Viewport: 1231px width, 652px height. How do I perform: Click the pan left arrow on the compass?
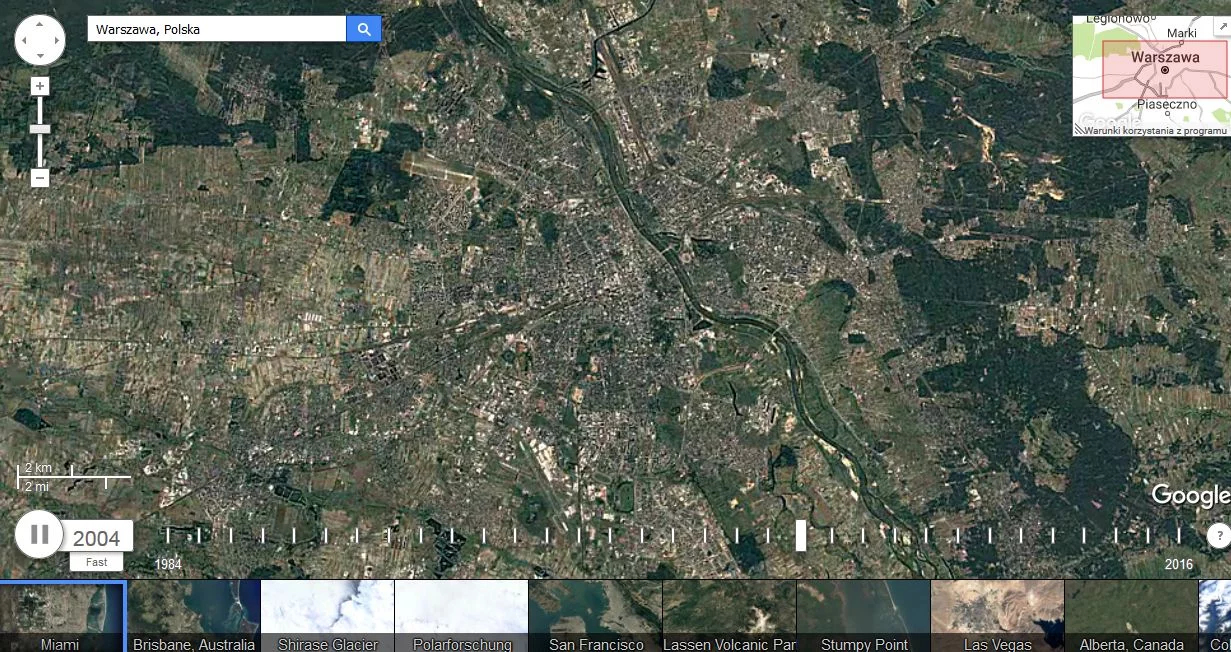pos(22,40)
